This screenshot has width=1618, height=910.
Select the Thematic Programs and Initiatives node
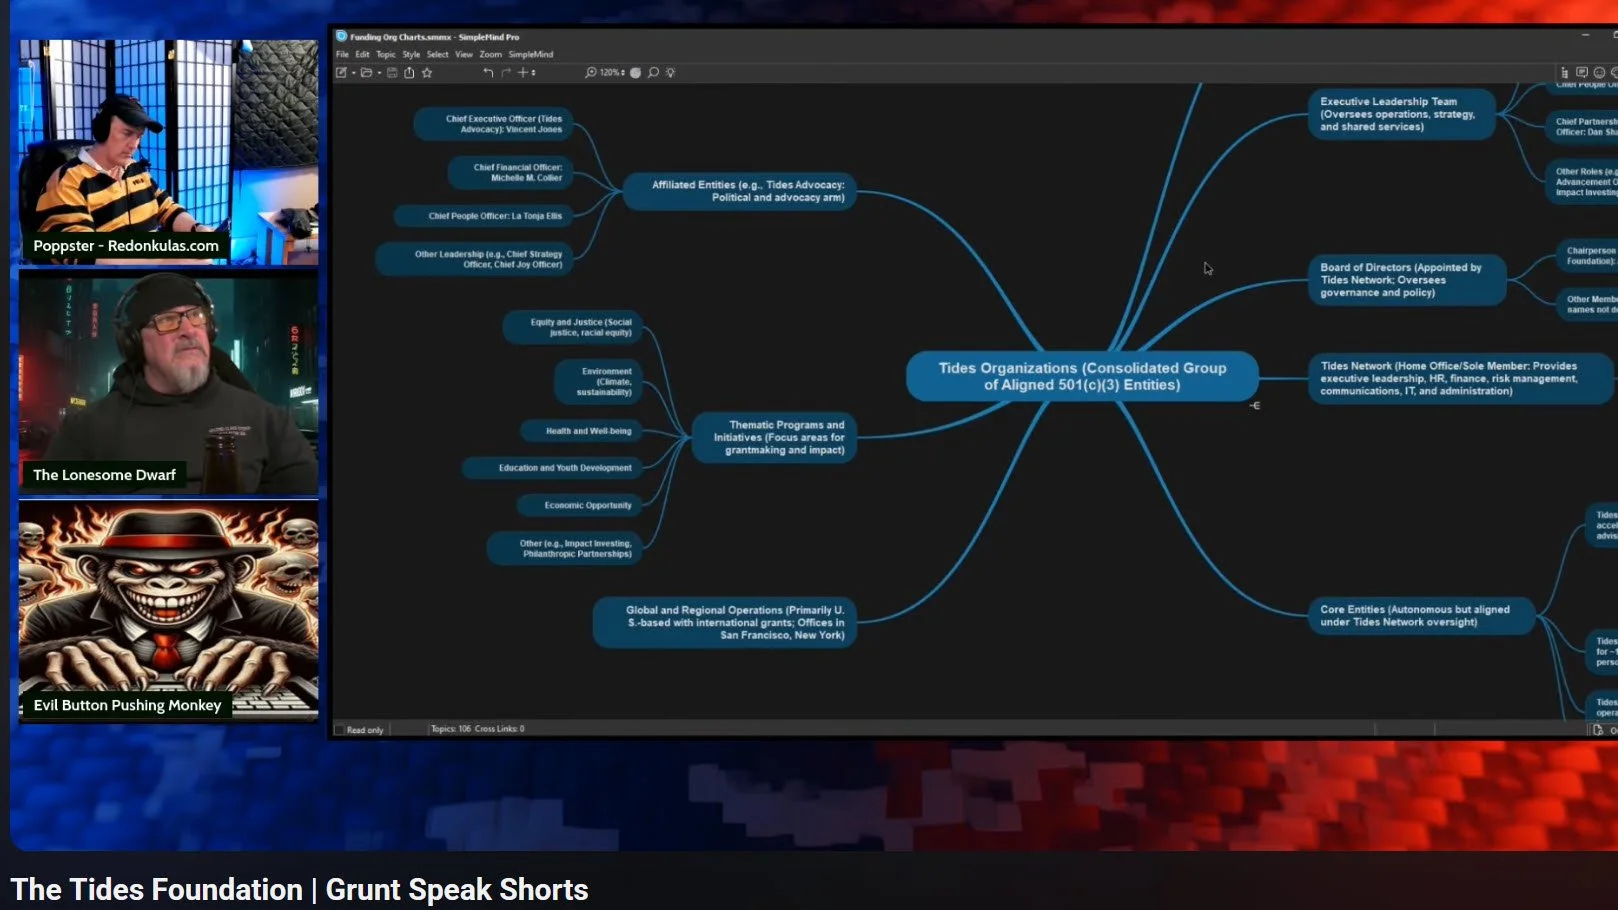coord(774,437)
